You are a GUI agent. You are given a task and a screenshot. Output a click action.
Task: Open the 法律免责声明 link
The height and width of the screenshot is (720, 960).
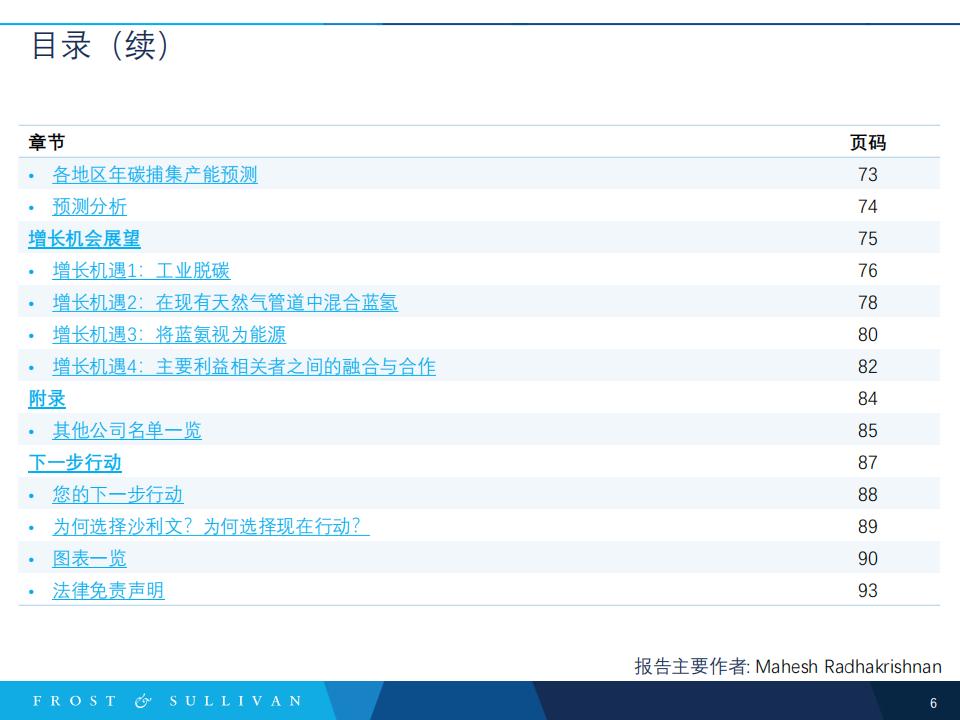[108, 590]
